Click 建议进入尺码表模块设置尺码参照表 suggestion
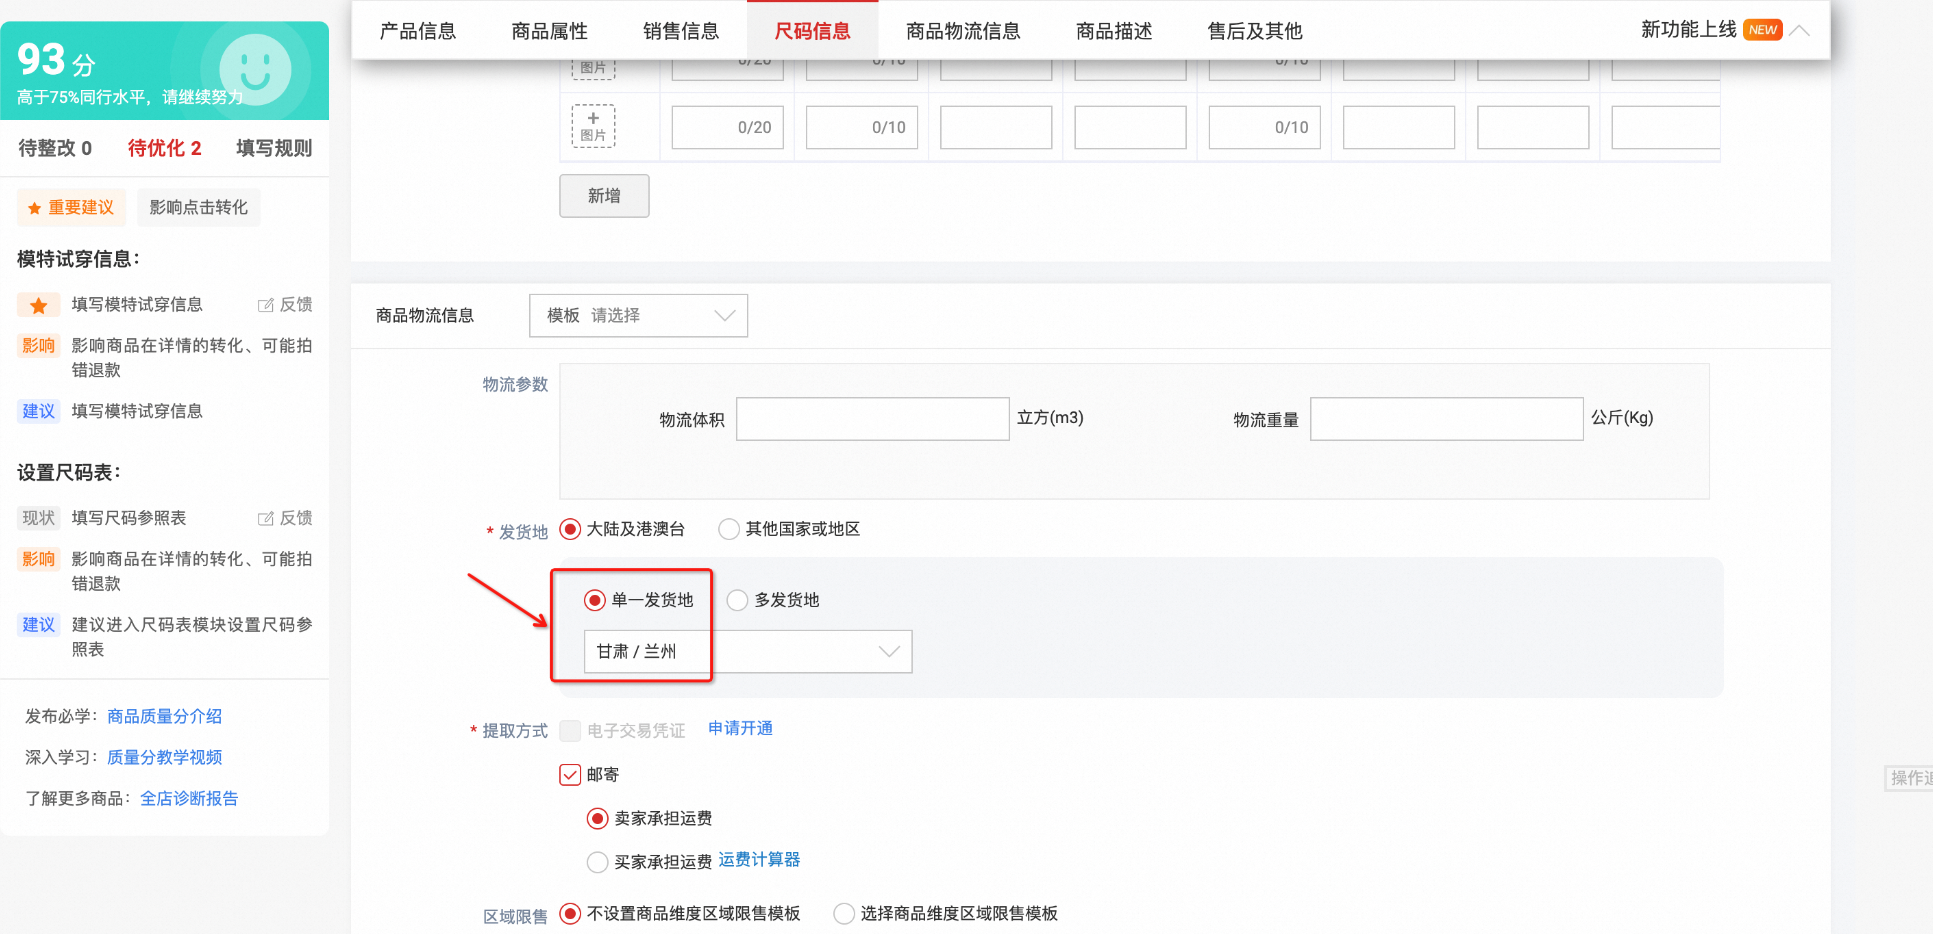Image resolution: width=1933 pixels, height=934 pixels. tap(192, 638)
